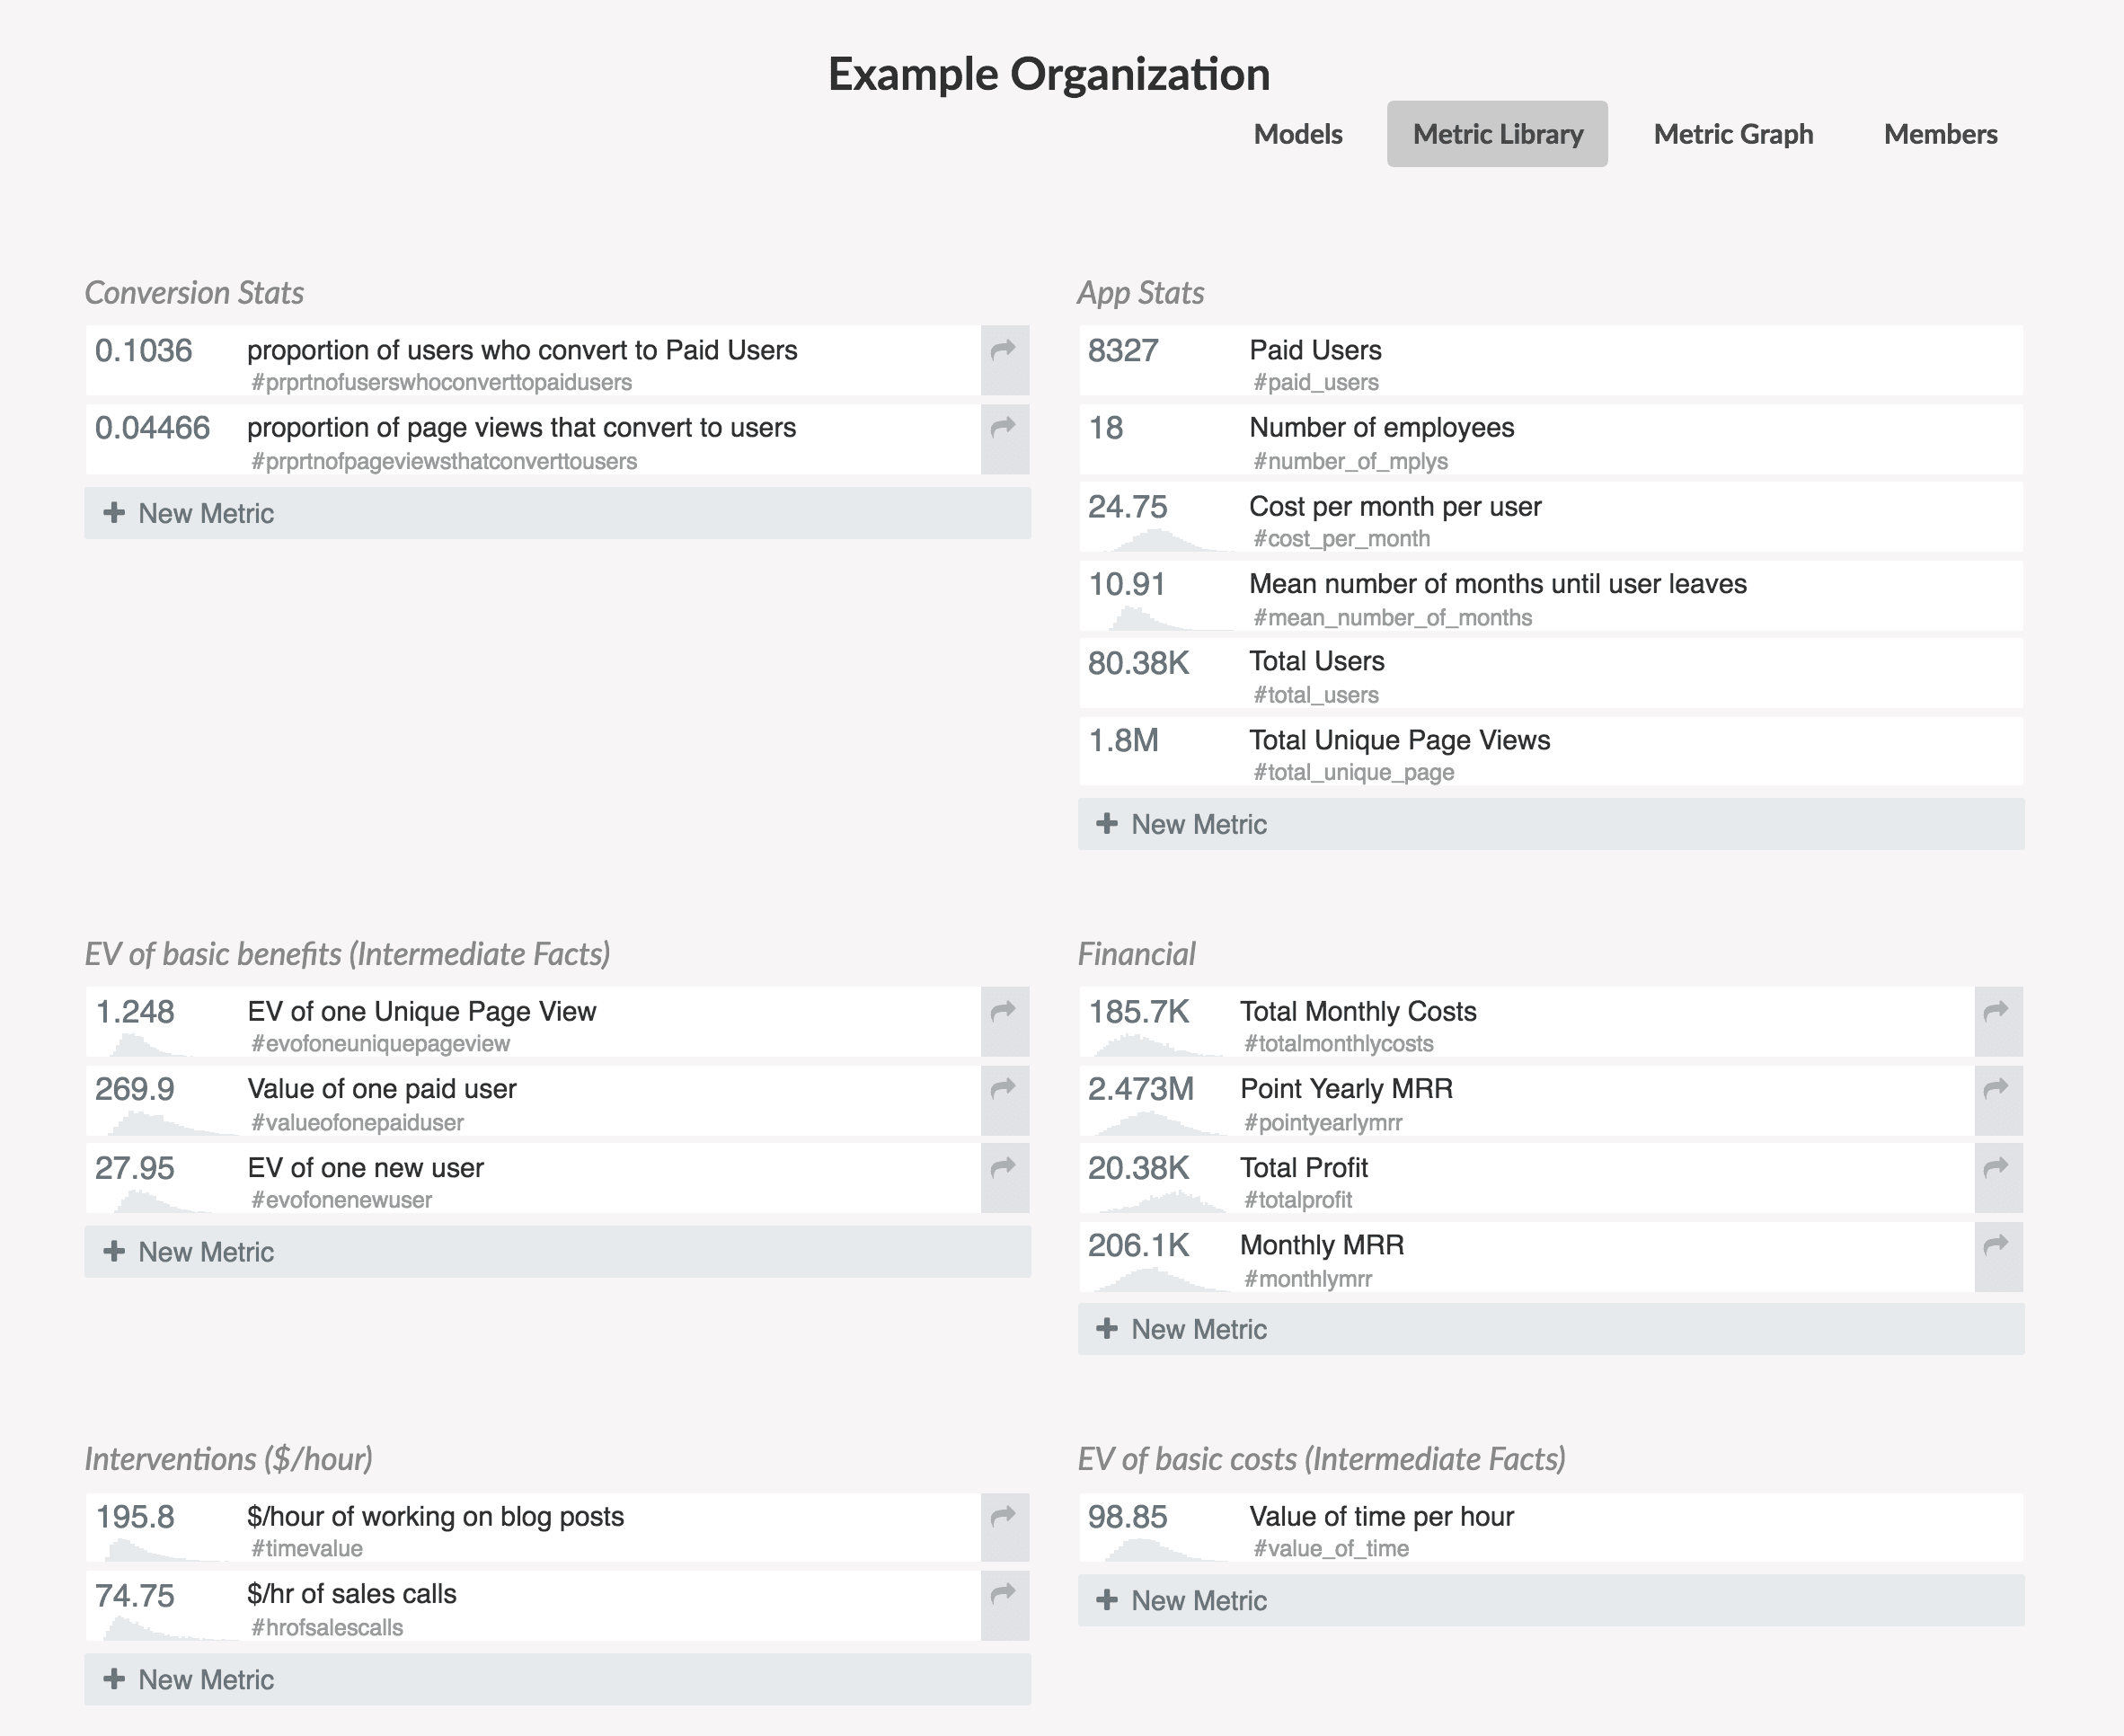This screenshot has height=1736, width=2124.
Task: Open the Paid Users metric
Action: 1551,360
